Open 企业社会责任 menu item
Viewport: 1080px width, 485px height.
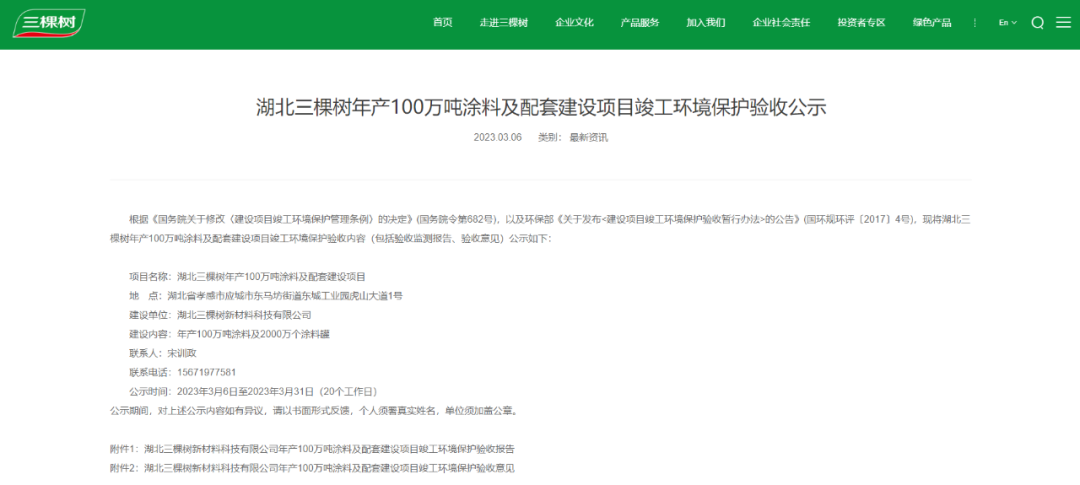point(781,23)
